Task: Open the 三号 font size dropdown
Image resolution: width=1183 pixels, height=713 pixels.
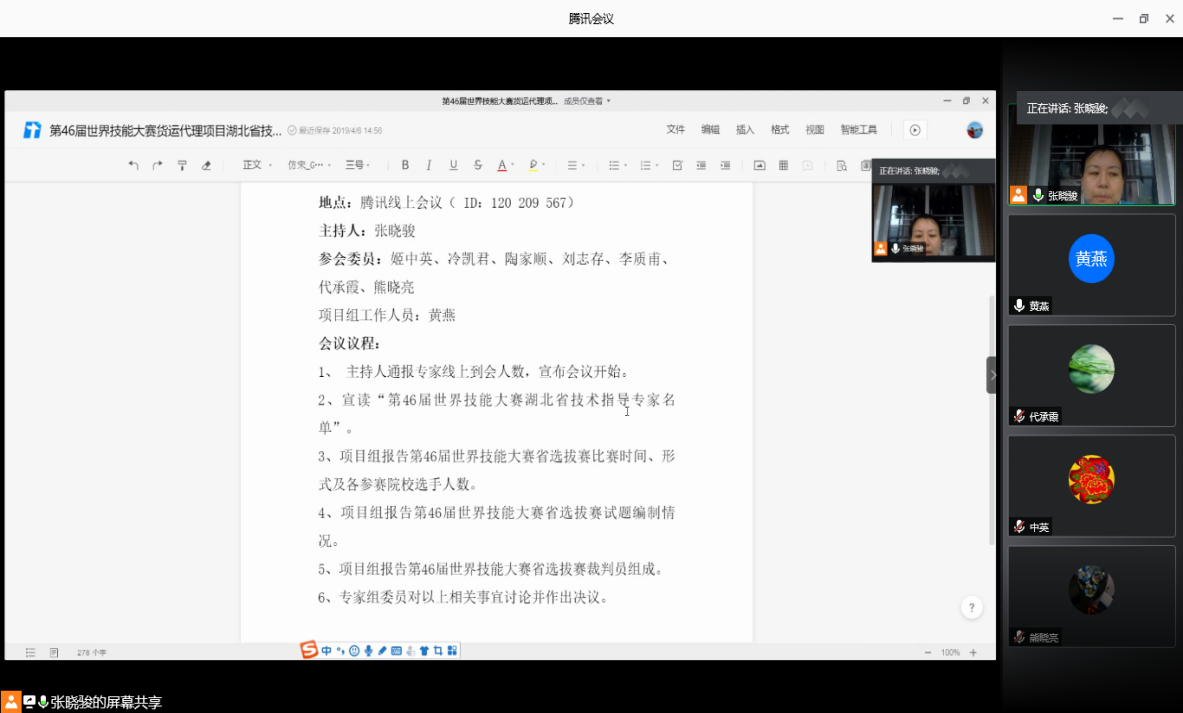Action: 357,165
